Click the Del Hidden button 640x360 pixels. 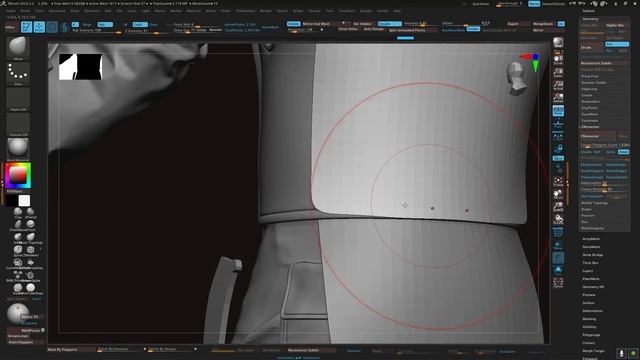[x=362, y=24]
